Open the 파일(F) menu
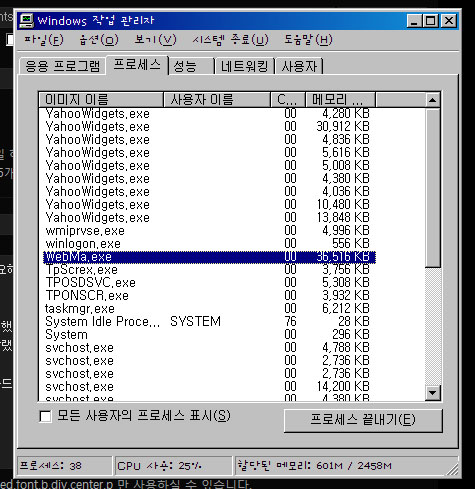 click(44, 40)
